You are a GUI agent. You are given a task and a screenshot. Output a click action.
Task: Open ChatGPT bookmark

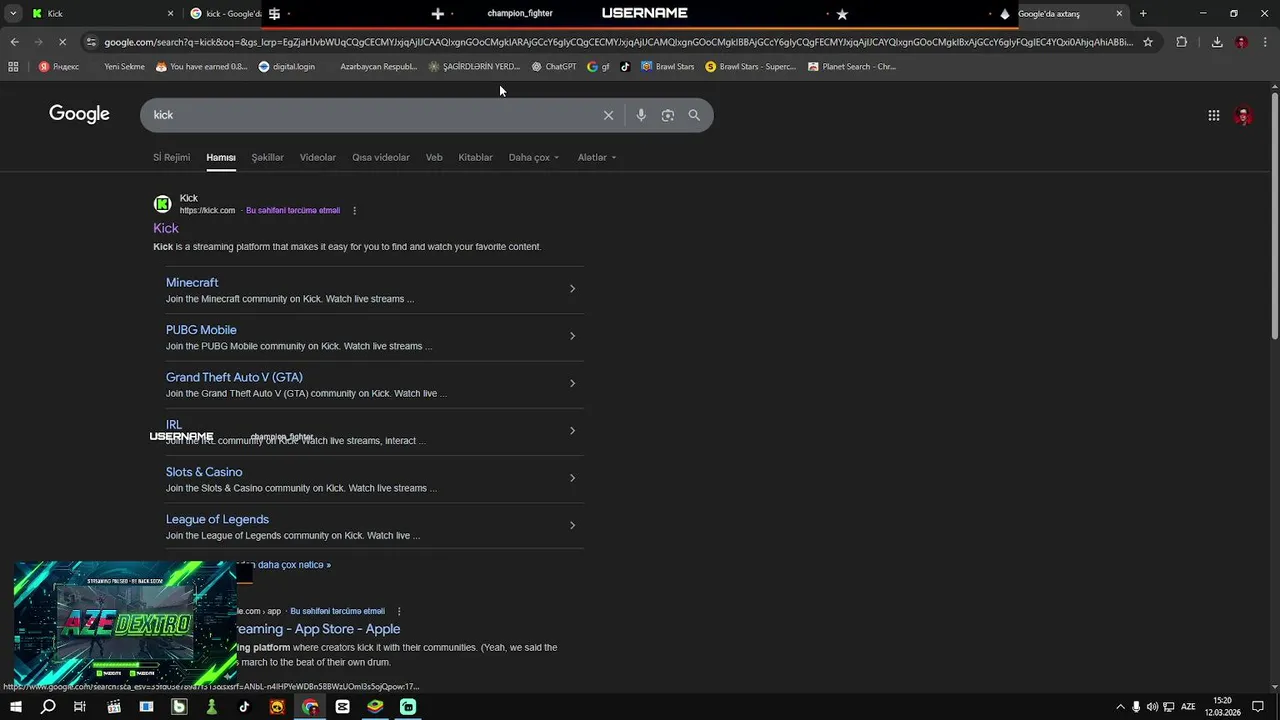pyautogui.click(x=554, y=67)
